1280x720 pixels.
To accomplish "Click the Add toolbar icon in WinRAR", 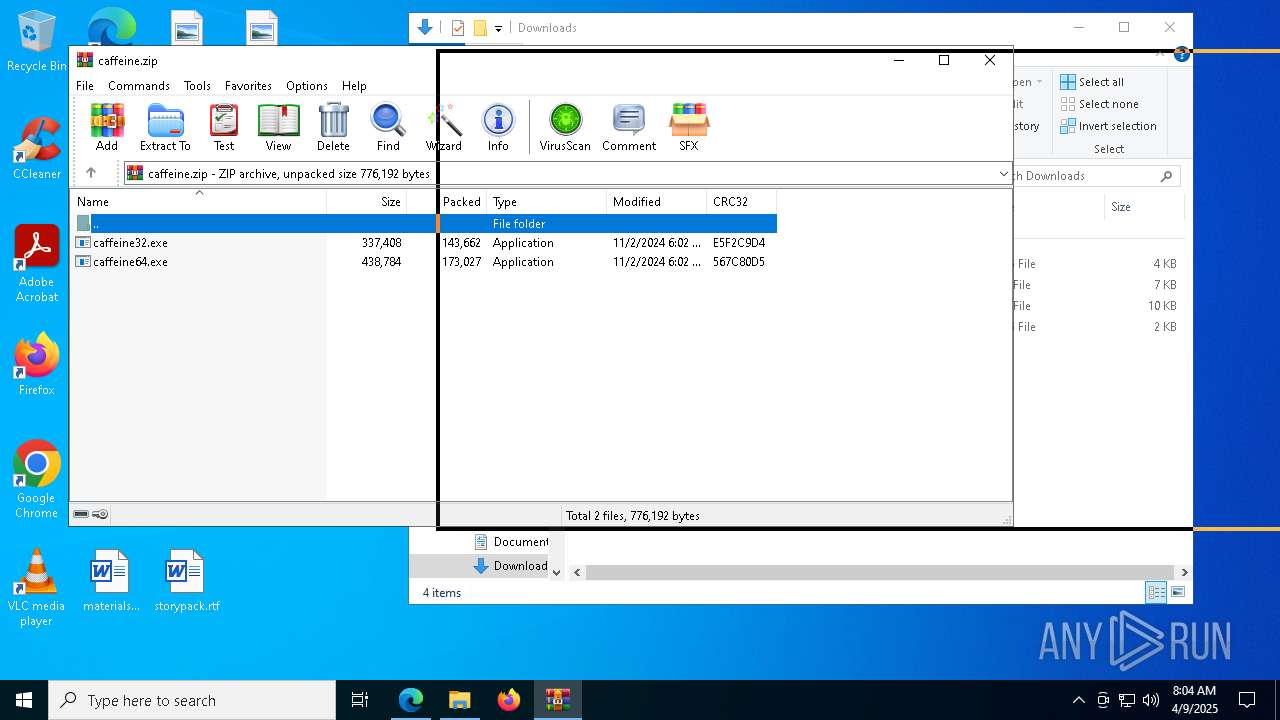I will (107, 127).
